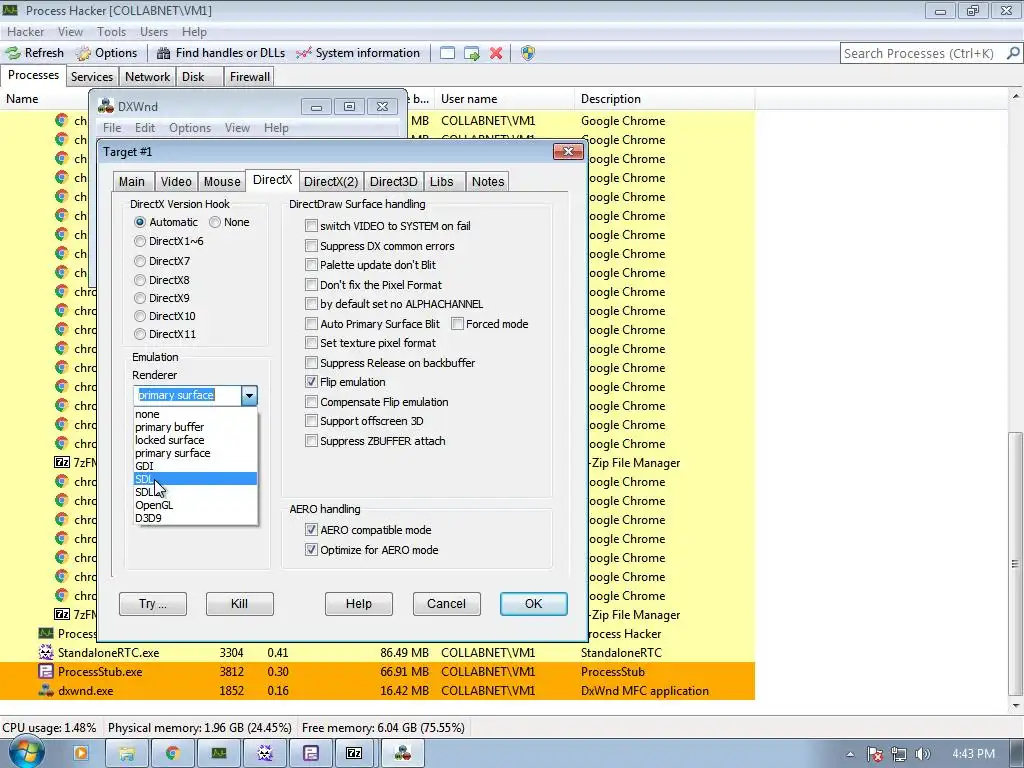Viewport: 1024px width, 768px height.
Task: Select the None DirectX hook radio button
Action: 215,222
